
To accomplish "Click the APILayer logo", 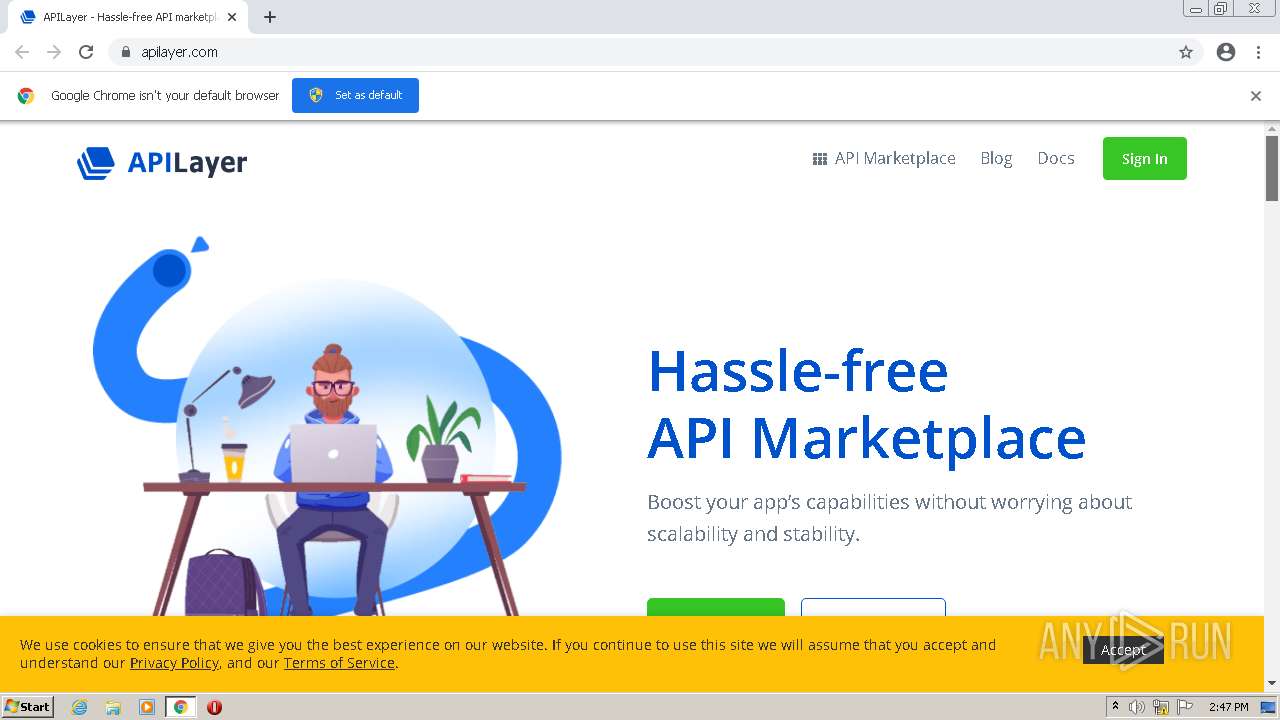I will pos(162,162).
